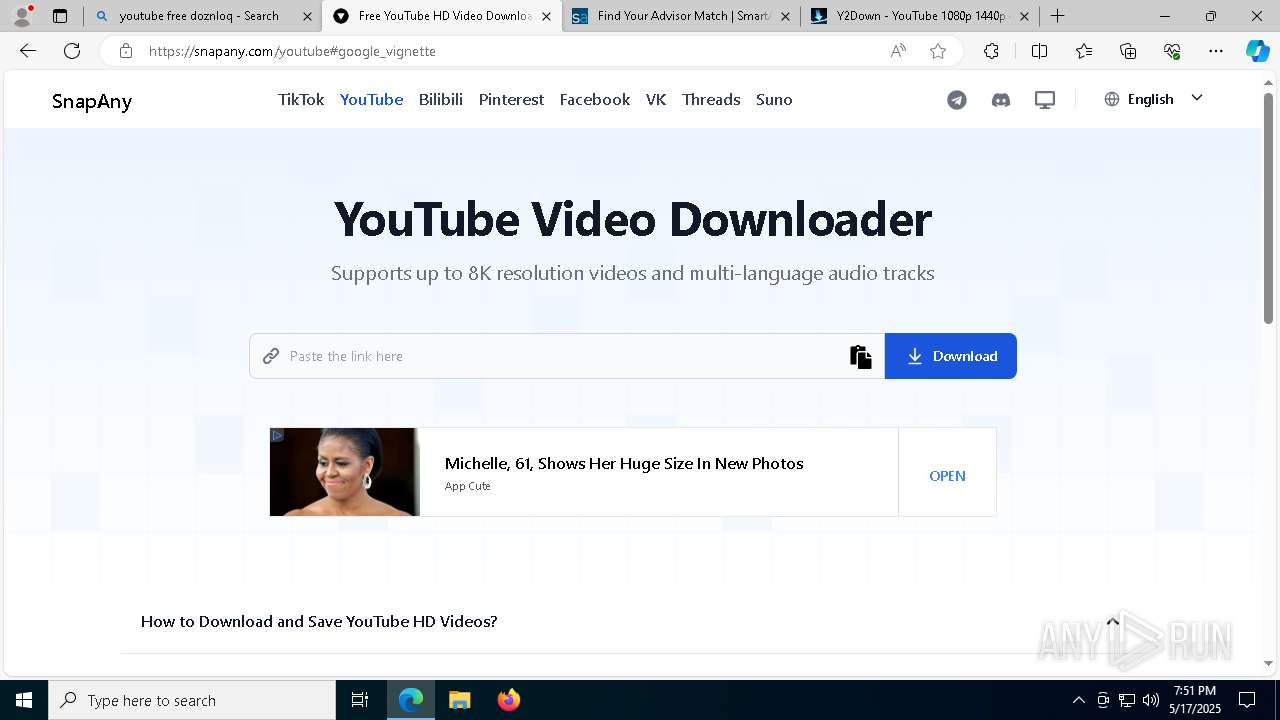The image size is (1280, 720).
Task: Refresh the current page
Action: click(x=72, y=51)
